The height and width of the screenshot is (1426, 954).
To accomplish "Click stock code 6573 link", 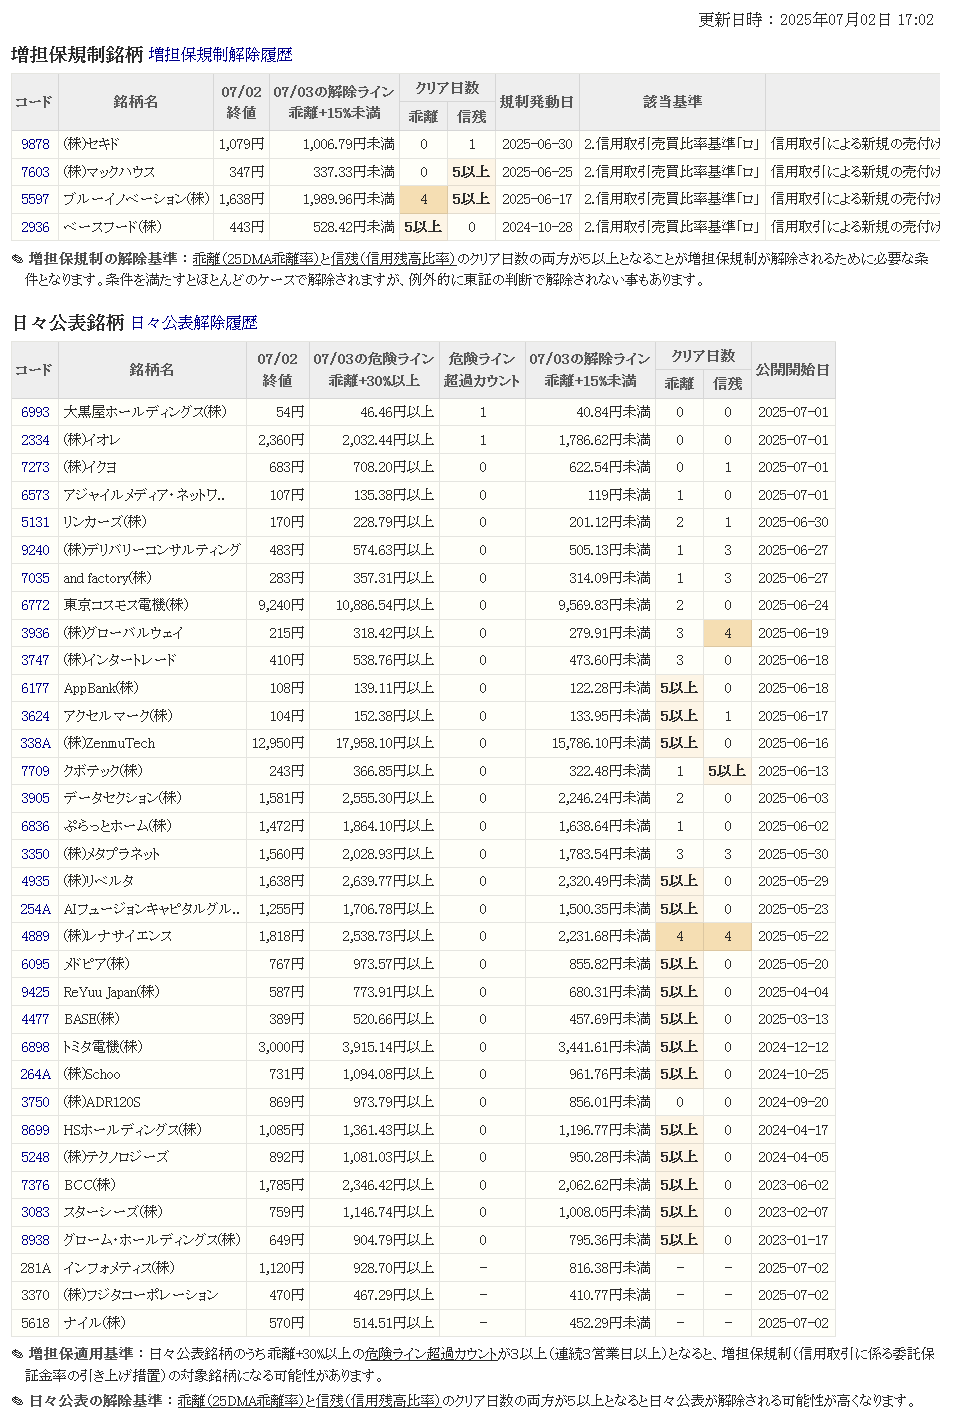I will click(x=35, y=495).
